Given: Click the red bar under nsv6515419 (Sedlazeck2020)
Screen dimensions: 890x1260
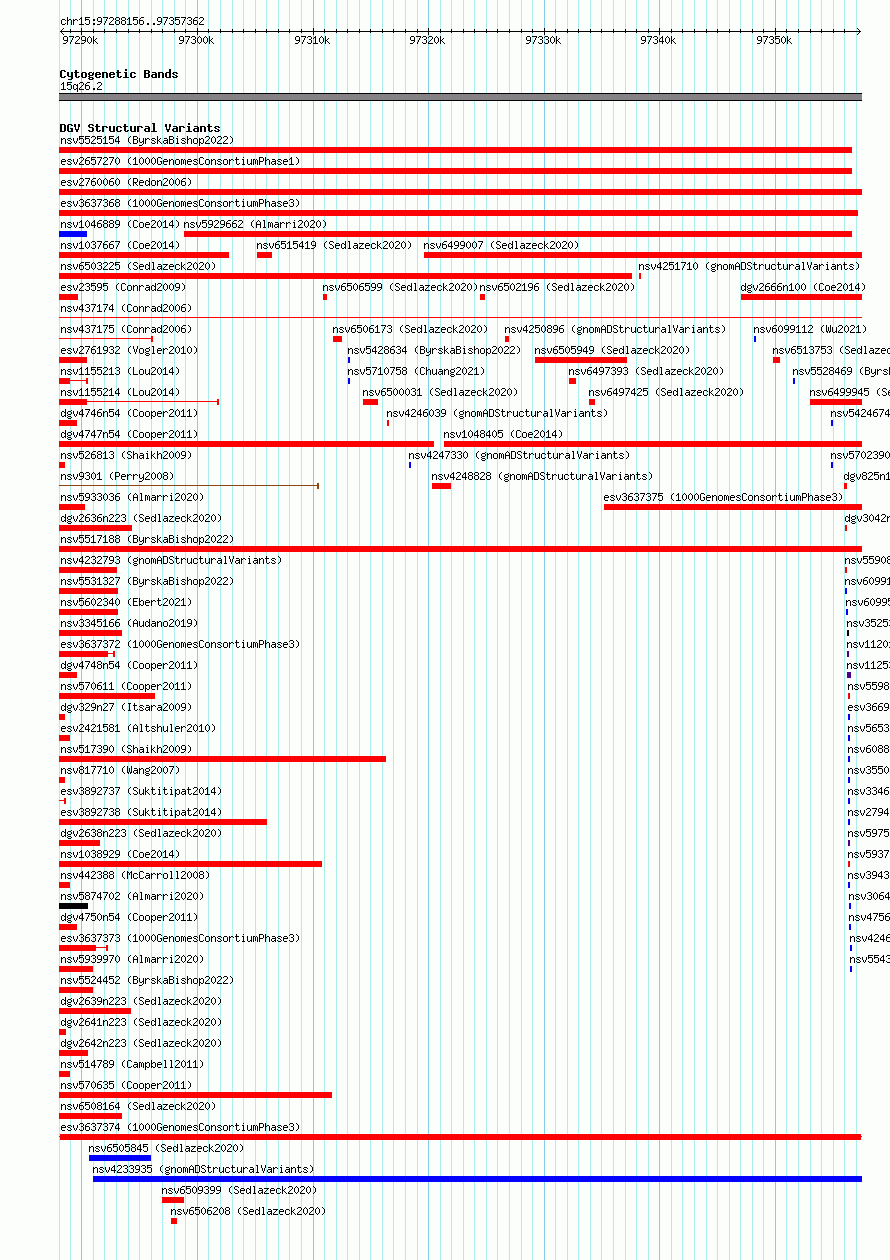Looking at the screenshot, I should [x=264, y=255].
